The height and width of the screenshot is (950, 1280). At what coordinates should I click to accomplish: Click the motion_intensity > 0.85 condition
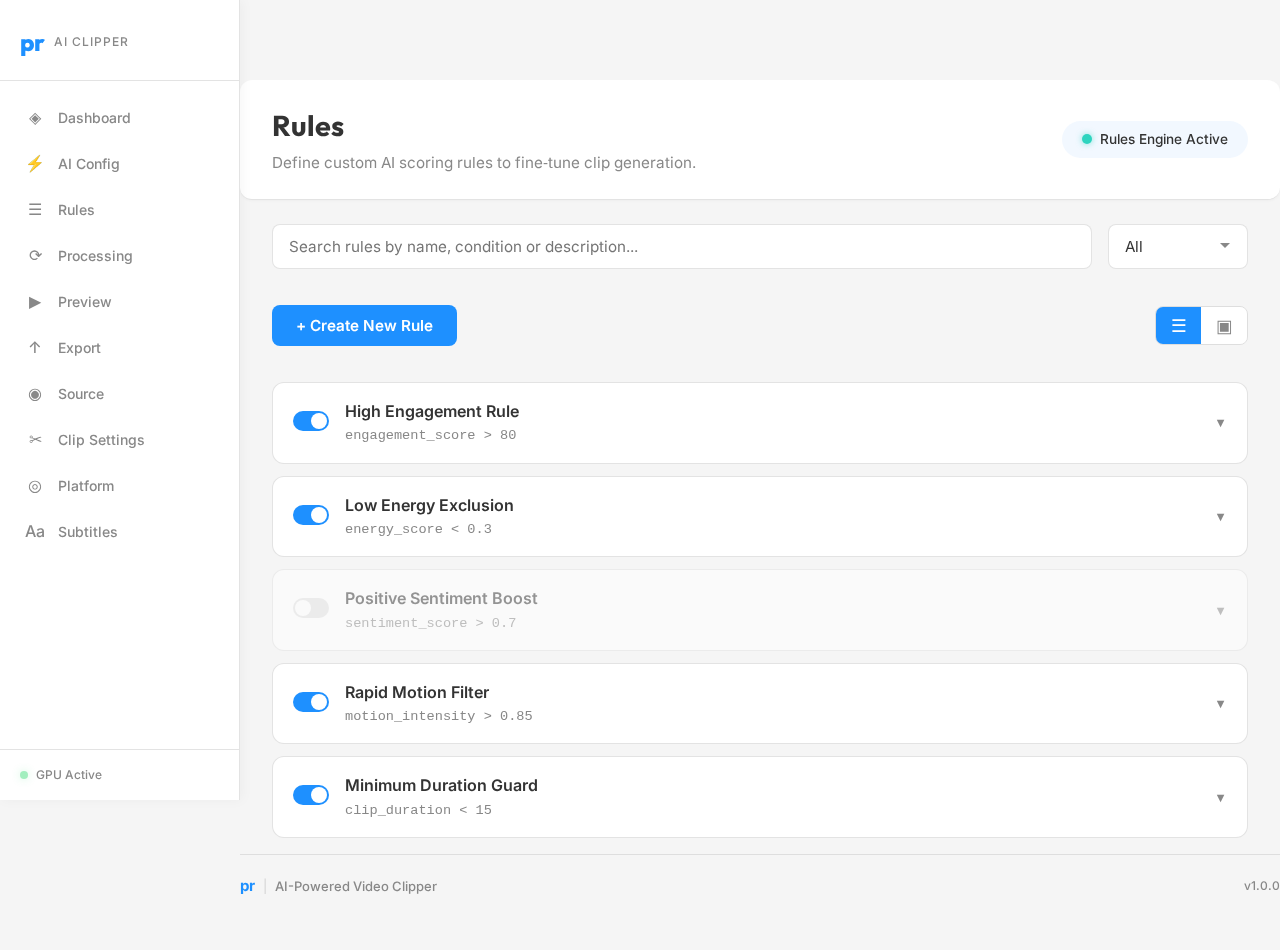pos(439,717)
